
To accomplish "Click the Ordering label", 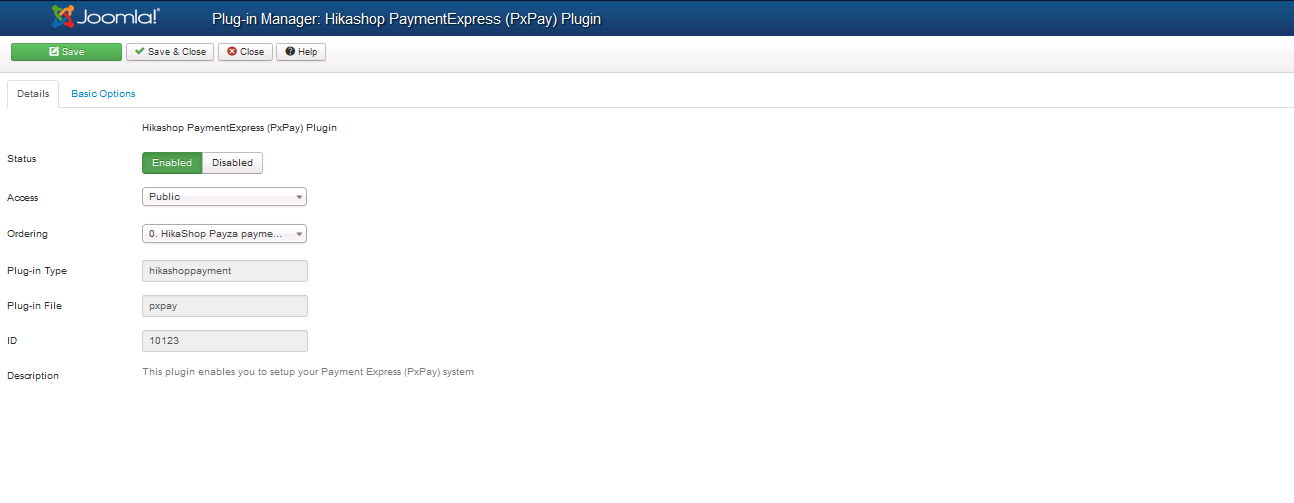I will (x=27, y=234).
